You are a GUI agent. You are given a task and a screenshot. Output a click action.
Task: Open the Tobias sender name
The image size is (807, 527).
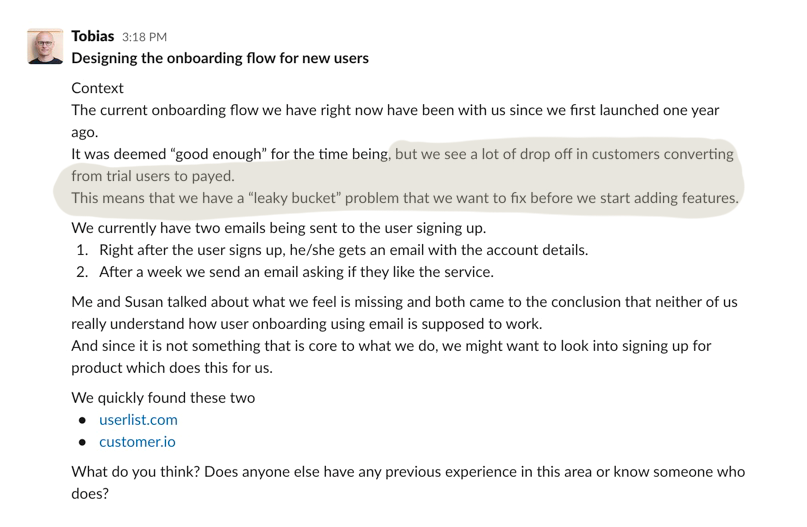pos(93,36)
